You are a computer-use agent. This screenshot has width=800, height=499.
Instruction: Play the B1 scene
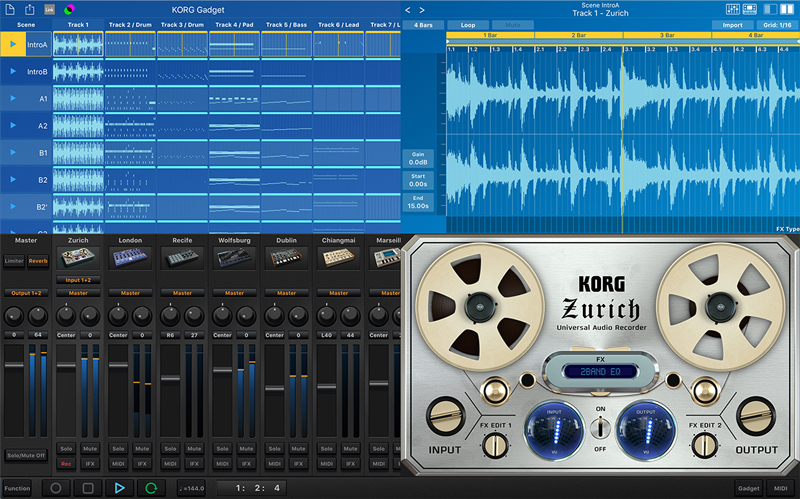pyautogui.click(x=13, y=153)
